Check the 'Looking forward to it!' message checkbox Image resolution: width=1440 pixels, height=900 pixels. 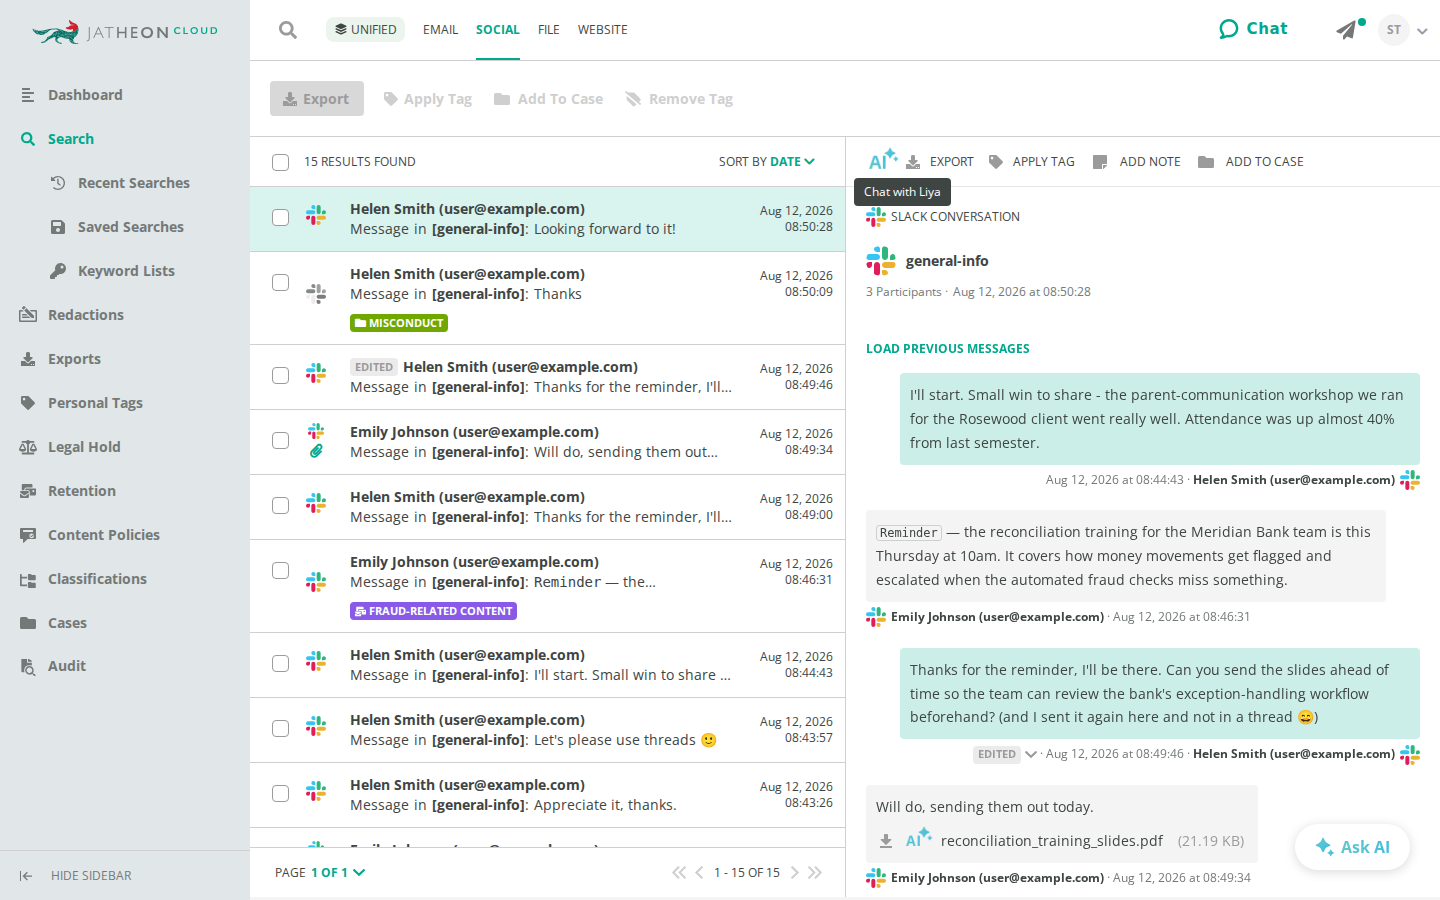coord(281,218)
